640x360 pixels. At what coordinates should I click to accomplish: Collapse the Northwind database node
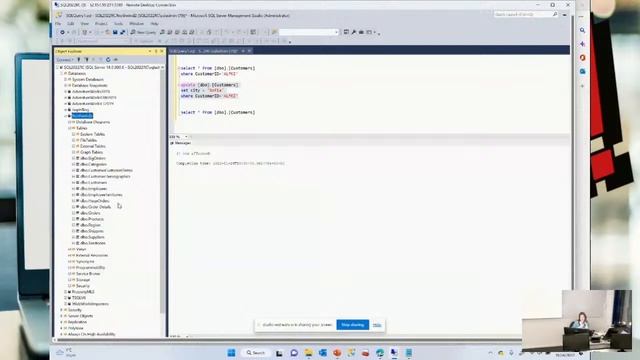[x=65, y=116]
